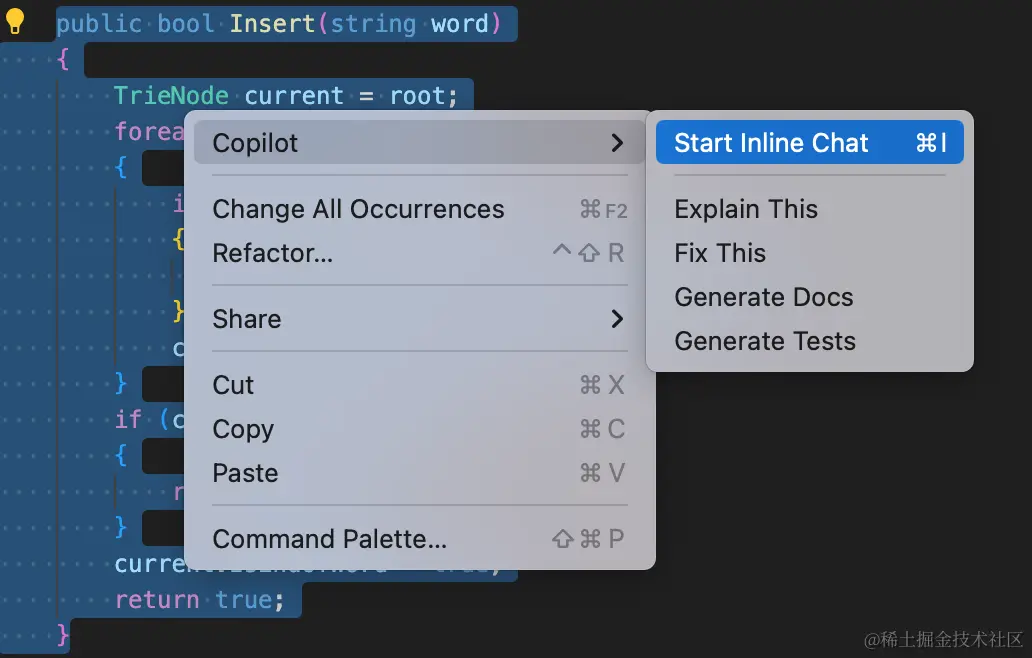Click the root variable in code
This screenshot has height=658, width=1032.
pos(416,96)
